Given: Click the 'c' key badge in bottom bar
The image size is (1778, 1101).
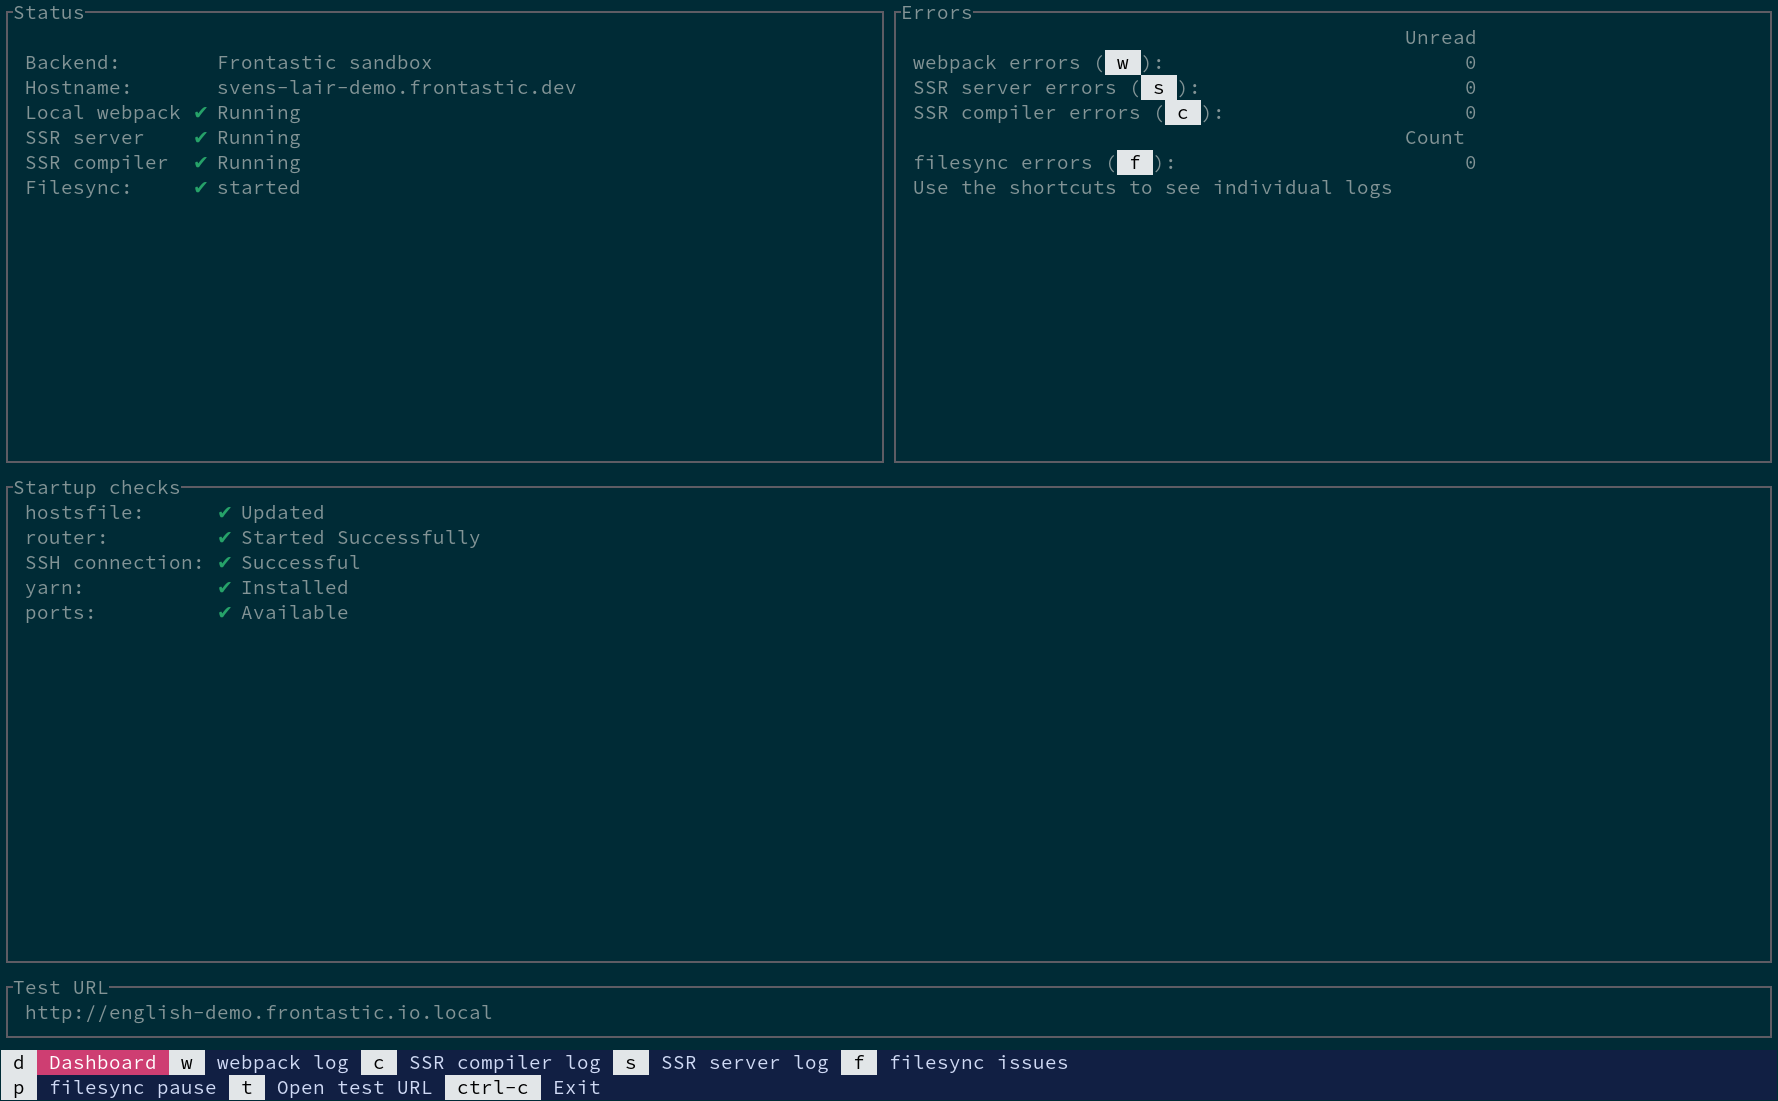Looking at the screenshot, I should pos(379,1062).
